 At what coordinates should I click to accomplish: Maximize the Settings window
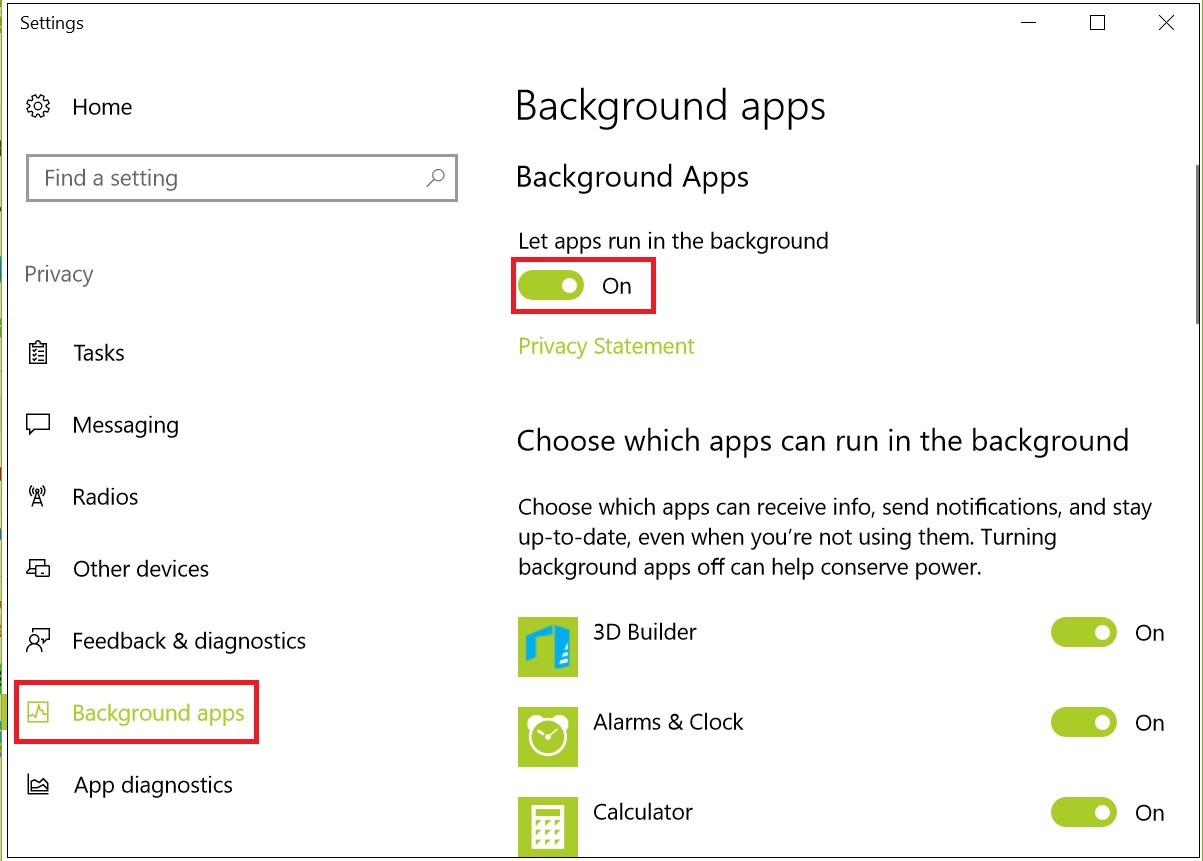1097,23
